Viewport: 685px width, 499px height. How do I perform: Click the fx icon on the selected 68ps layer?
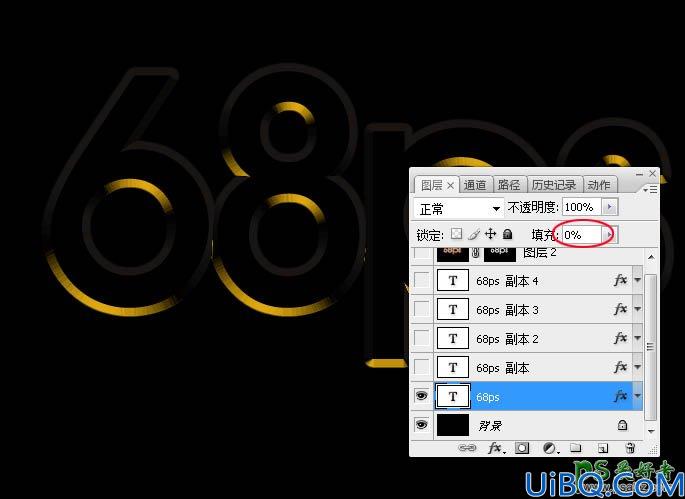coord(620,396)
